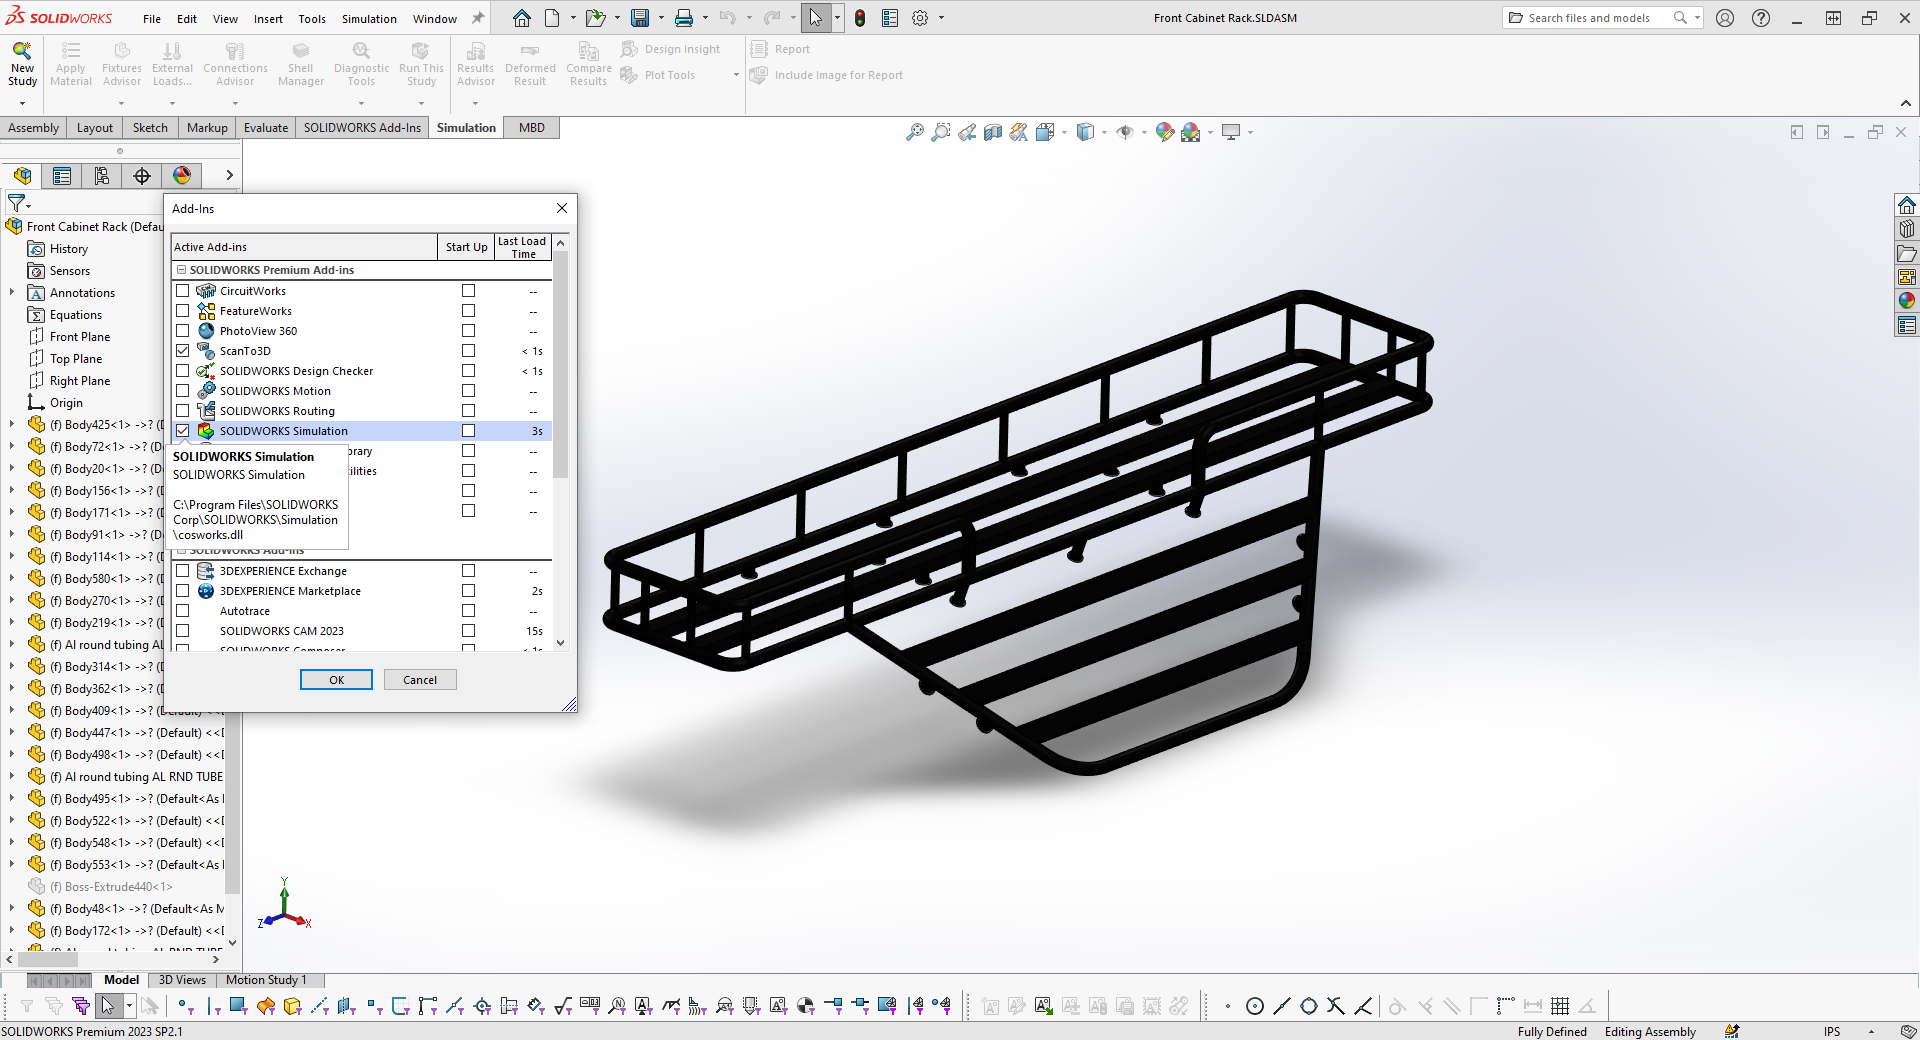1920x1040 pixels.
Task: Select the Compare Results tool
Action: point(587,64)
